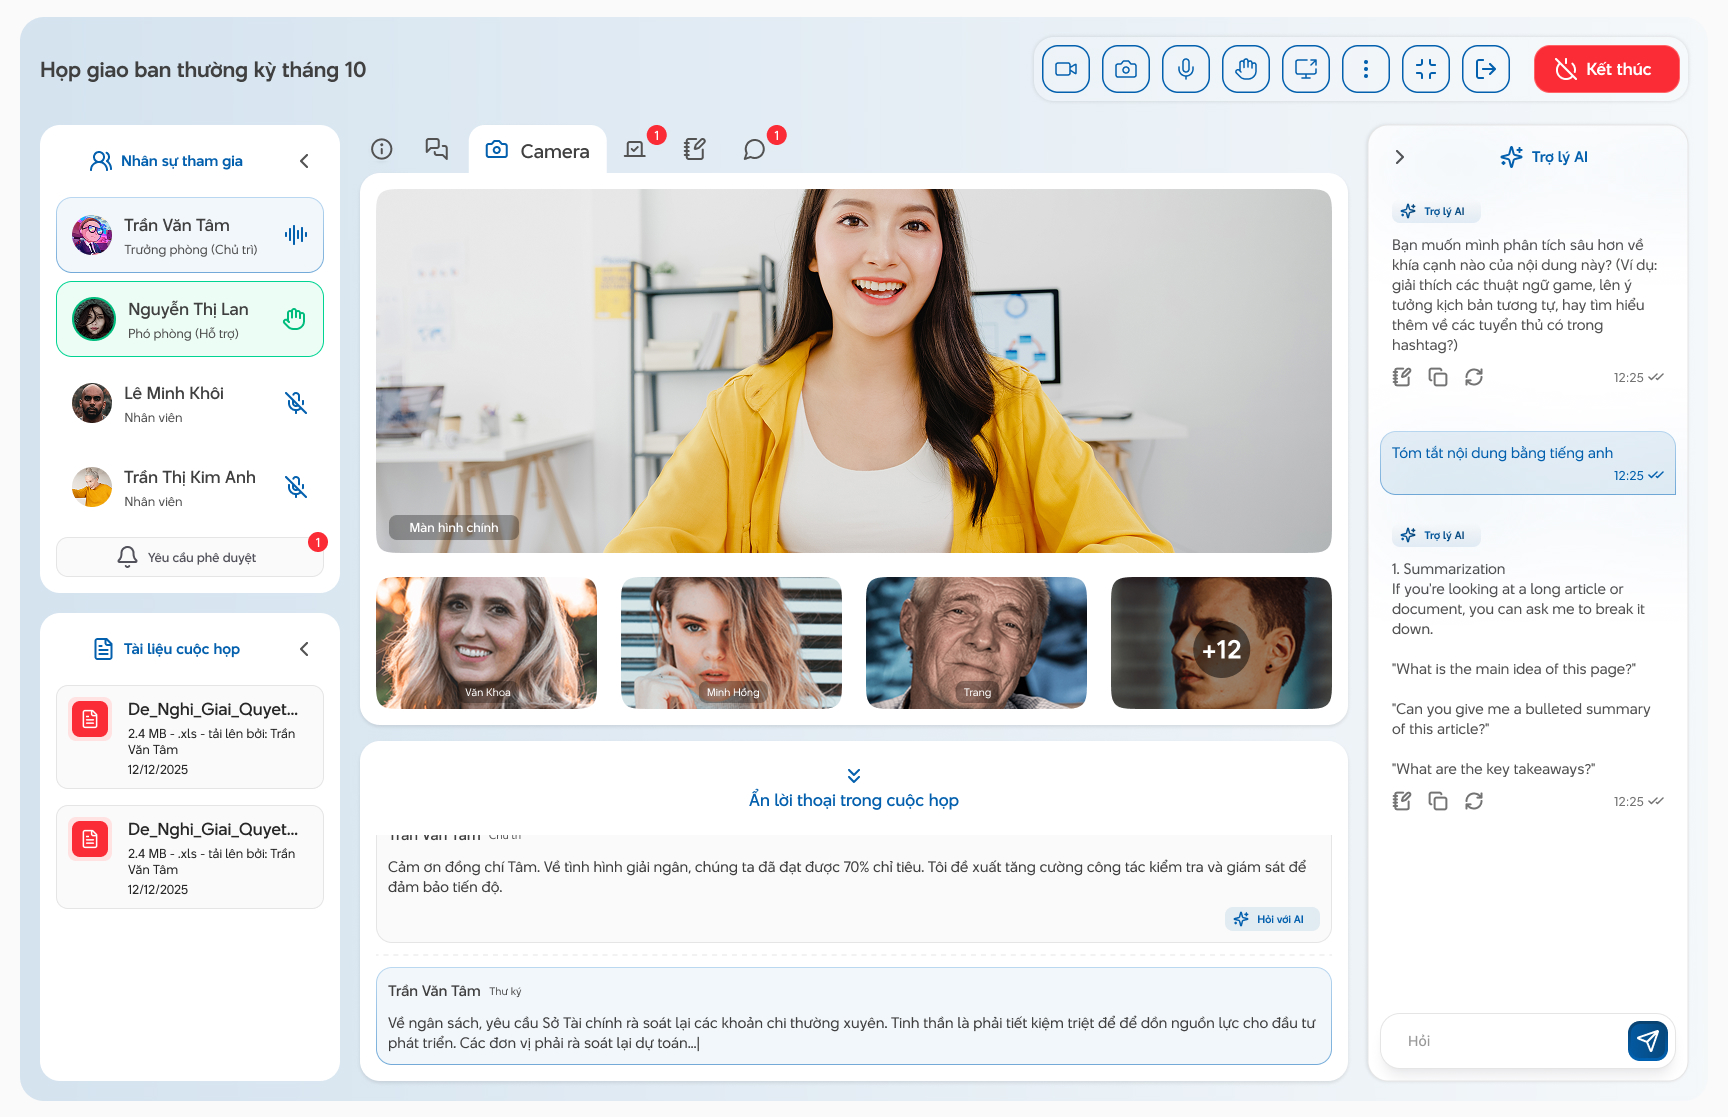
Task: Copy the Summarization AI reply
Action: coord(1438,801)
